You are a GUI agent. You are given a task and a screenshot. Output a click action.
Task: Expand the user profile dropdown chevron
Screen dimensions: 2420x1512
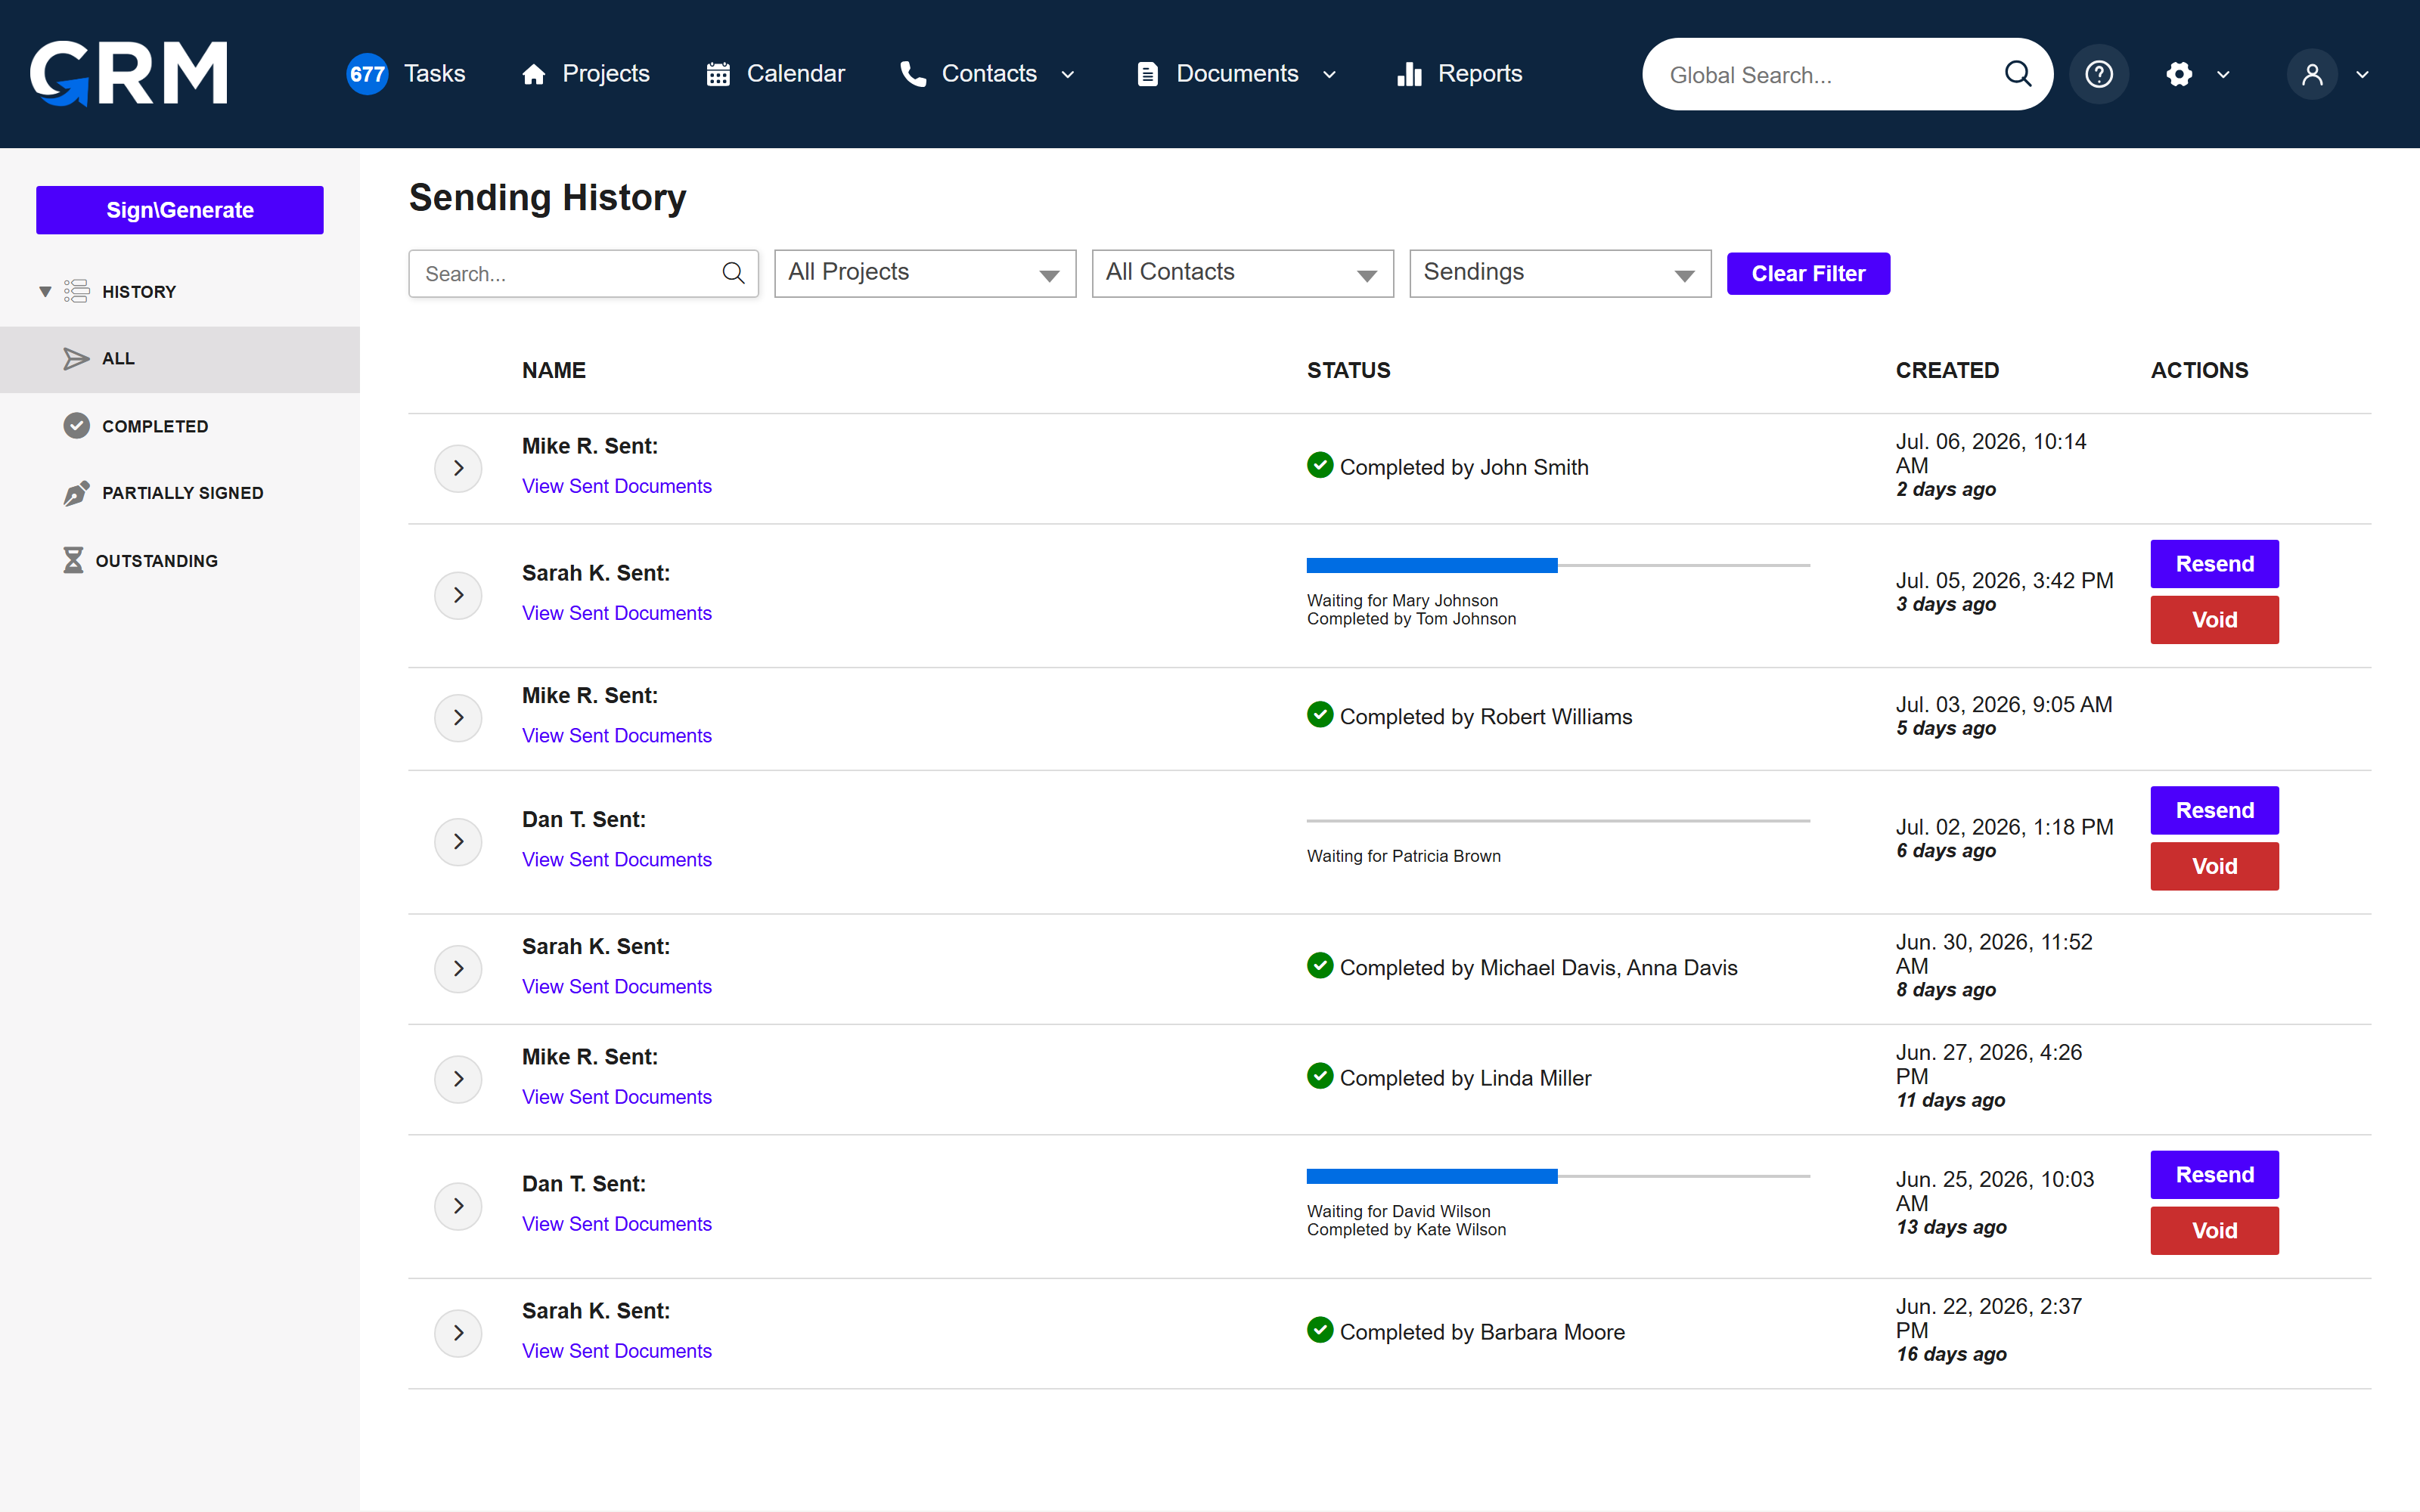click(x=2362, y=75)
